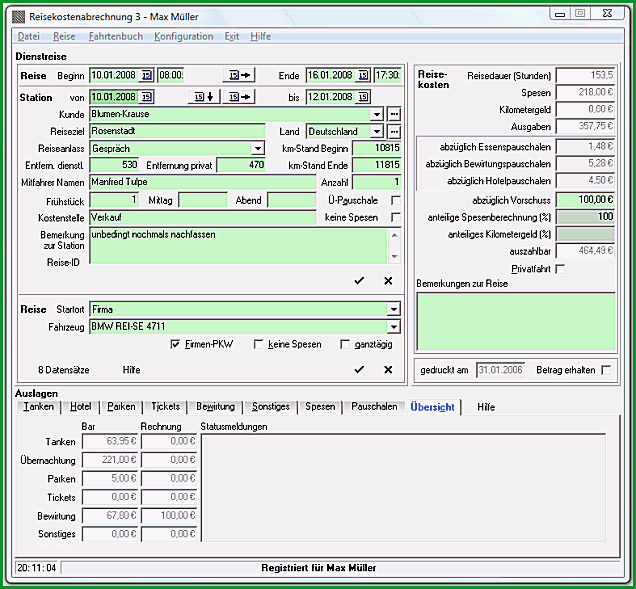Image resolution: width=636 pixels, height=589 pixels.
Task: Click km-Stand Beginn field showing 10815
Action: 376,148
